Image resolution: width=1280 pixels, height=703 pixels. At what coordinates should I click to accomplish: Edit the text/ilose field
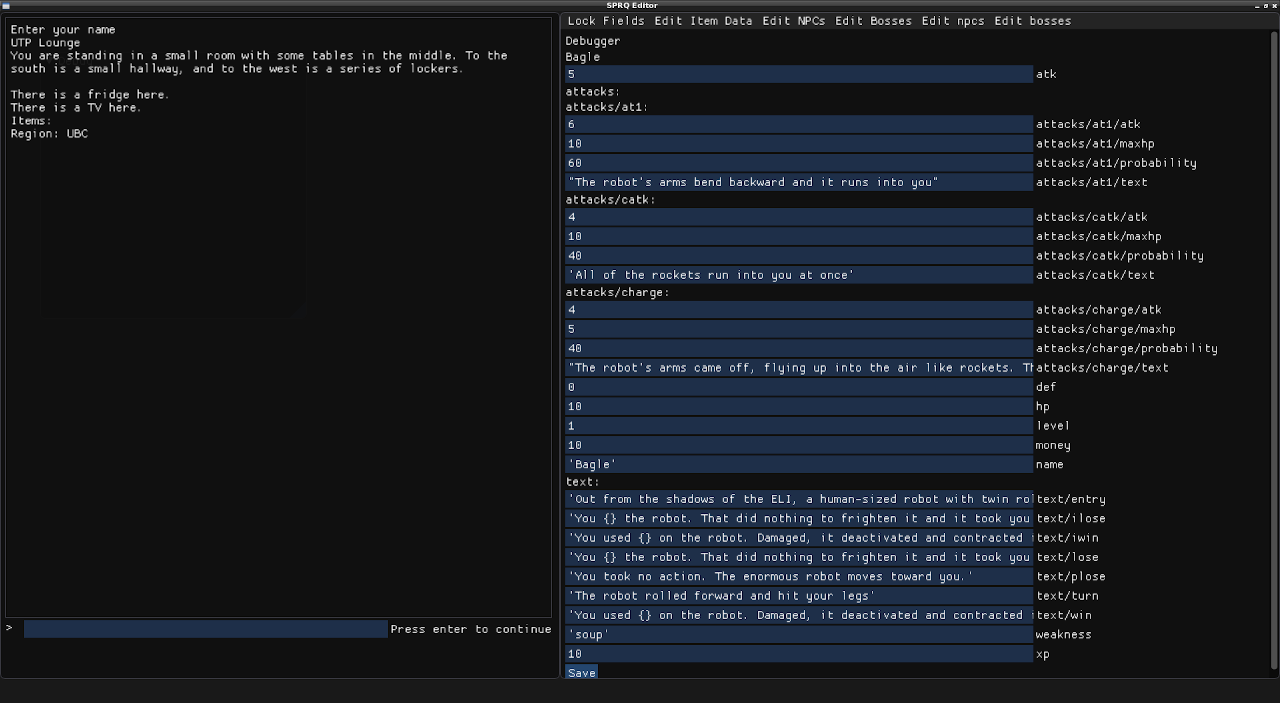(x=798, y=519)
